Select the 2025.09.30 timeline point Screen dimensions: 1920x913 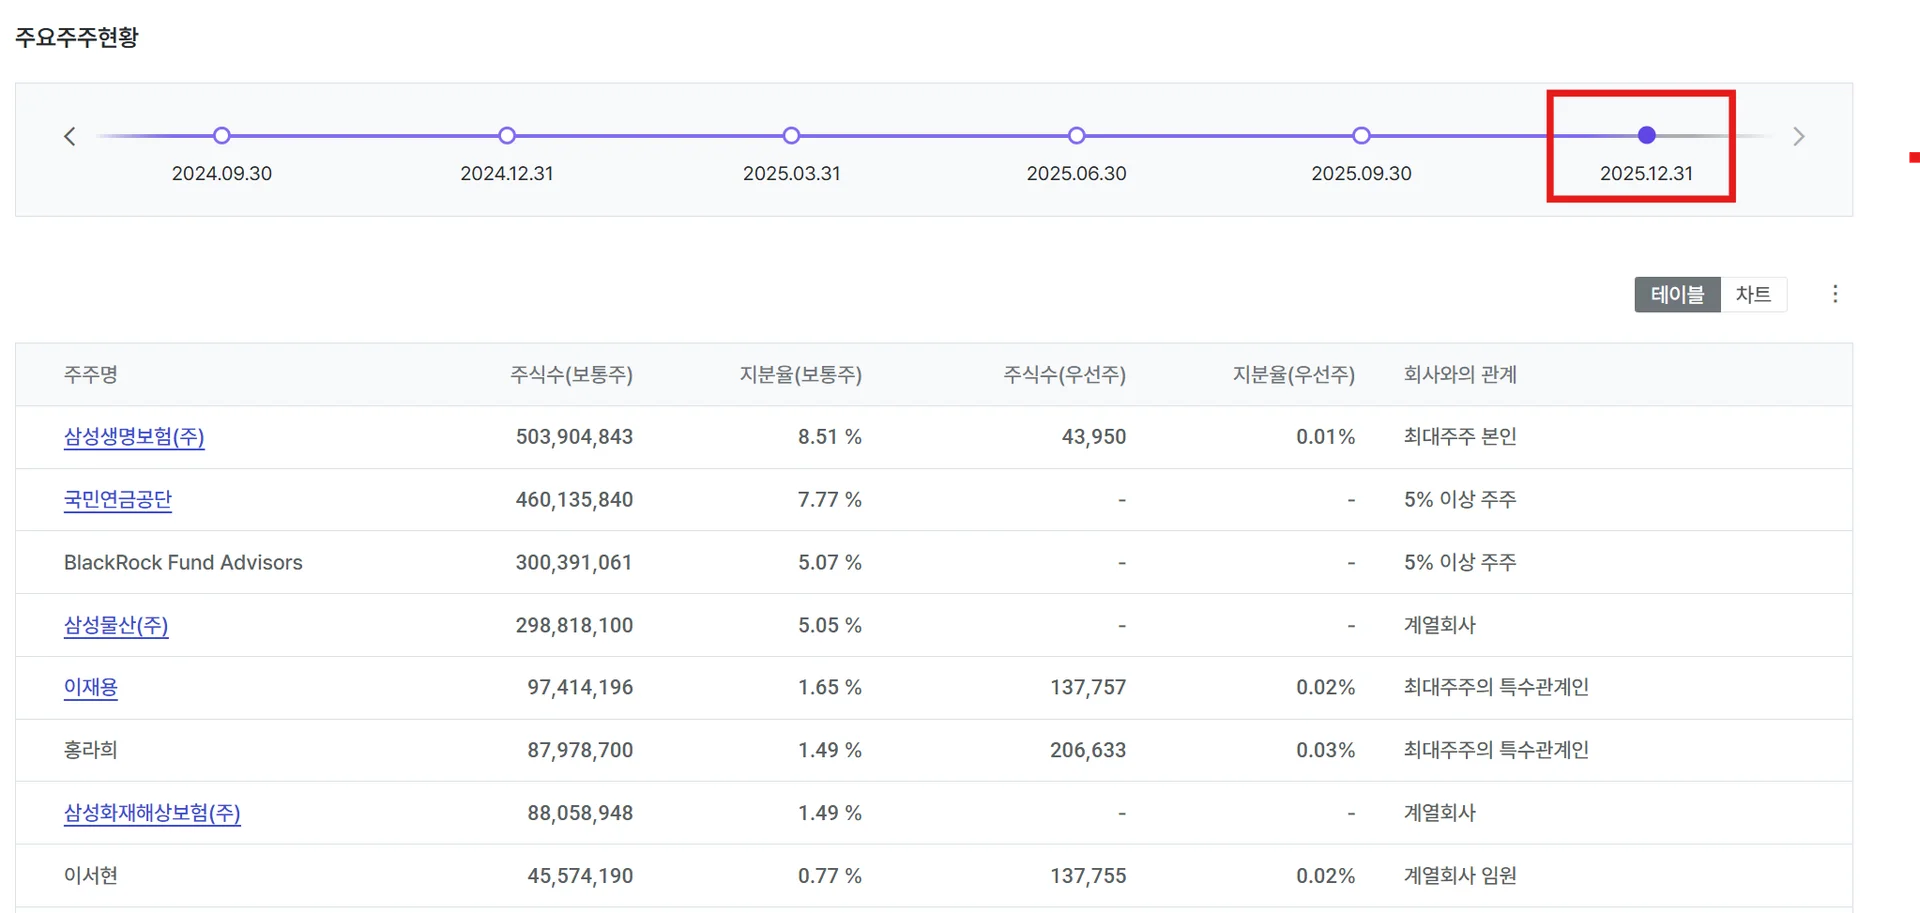click(x=1361, y=136)
